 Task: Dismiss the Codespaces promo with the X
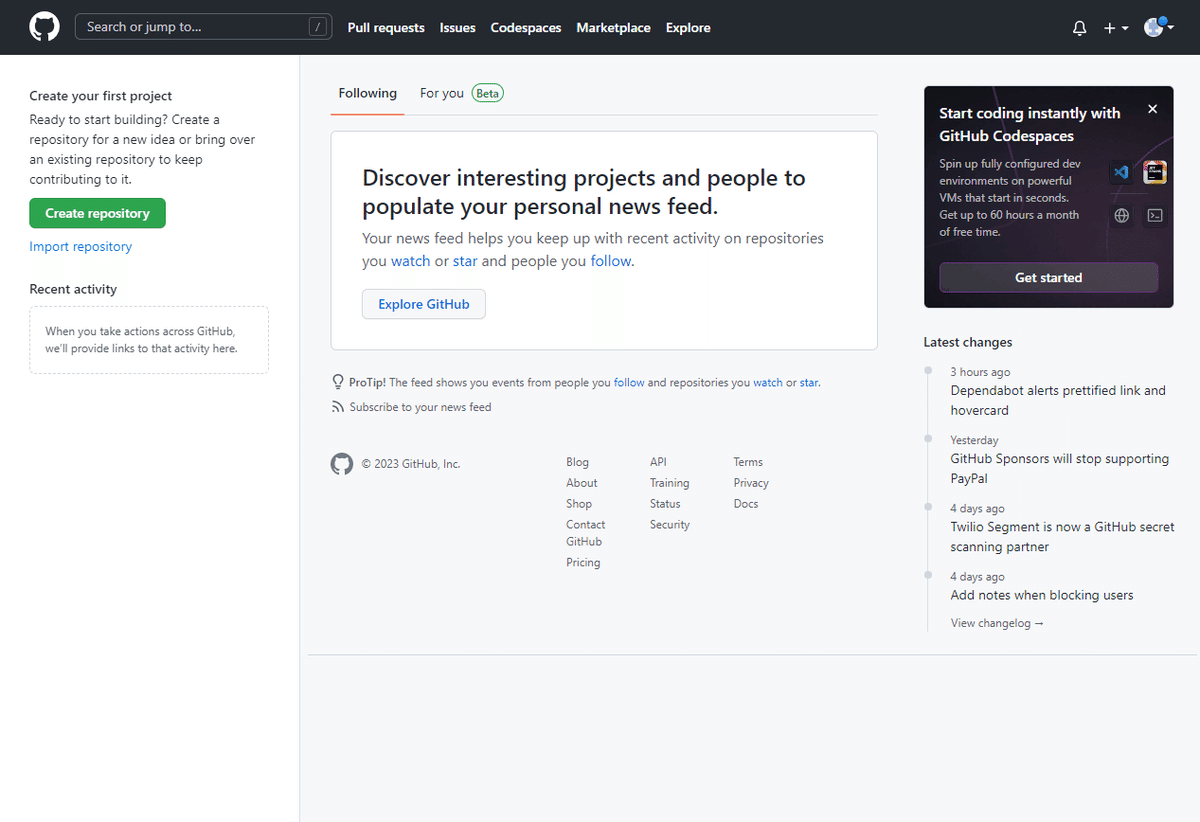[1152, 109]
